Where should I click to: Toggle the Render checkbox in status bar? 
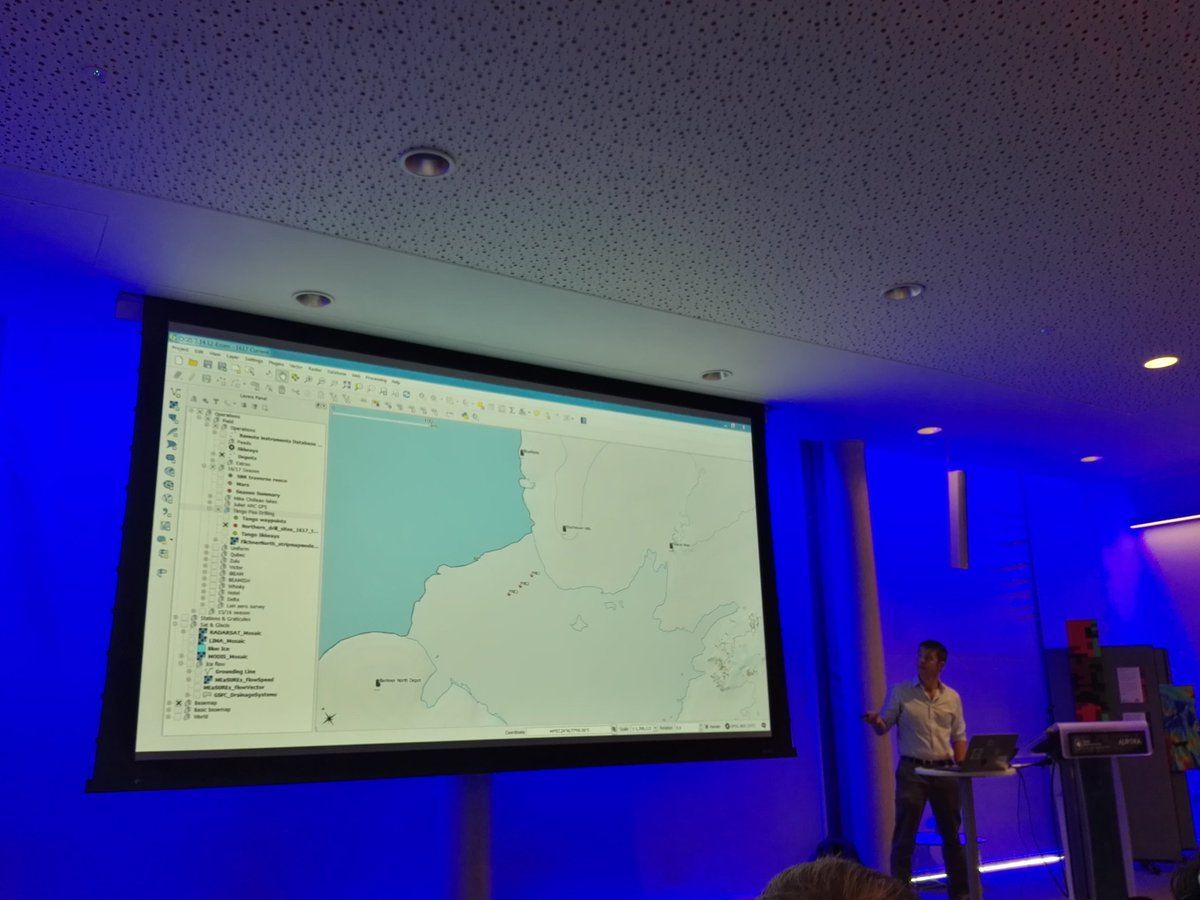click(x=706, y=727)
